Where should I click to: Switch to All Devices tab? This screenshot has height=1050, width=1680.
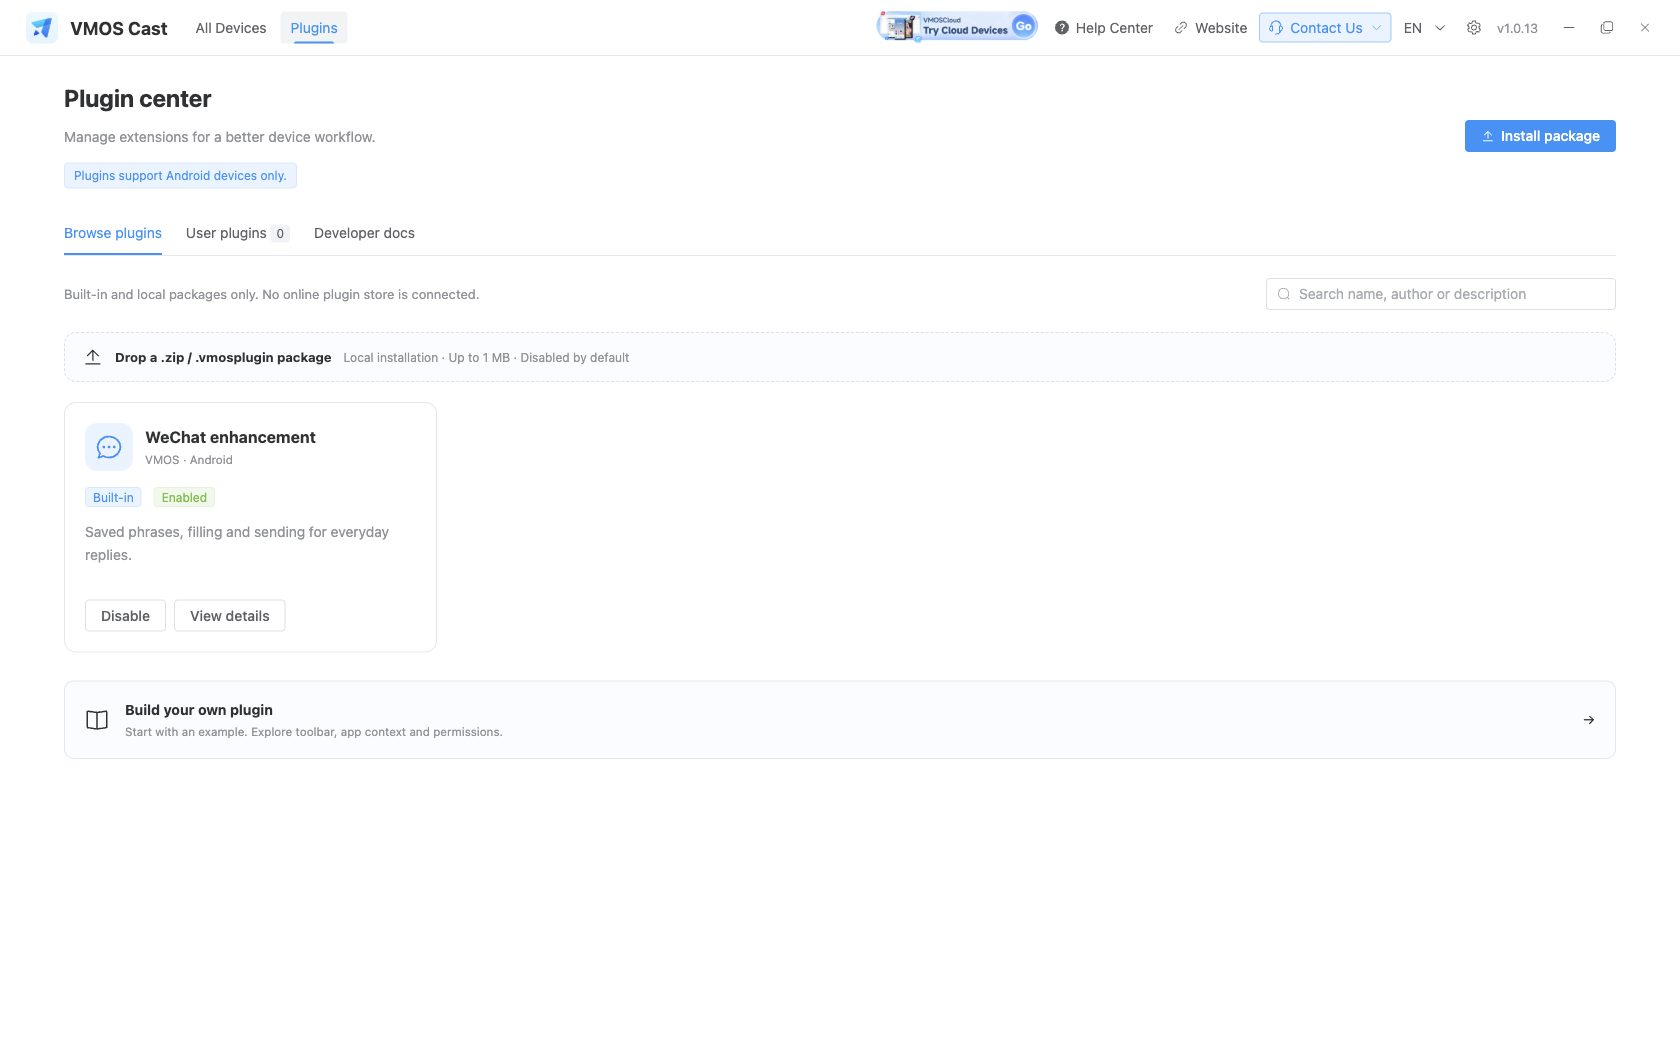231,28
